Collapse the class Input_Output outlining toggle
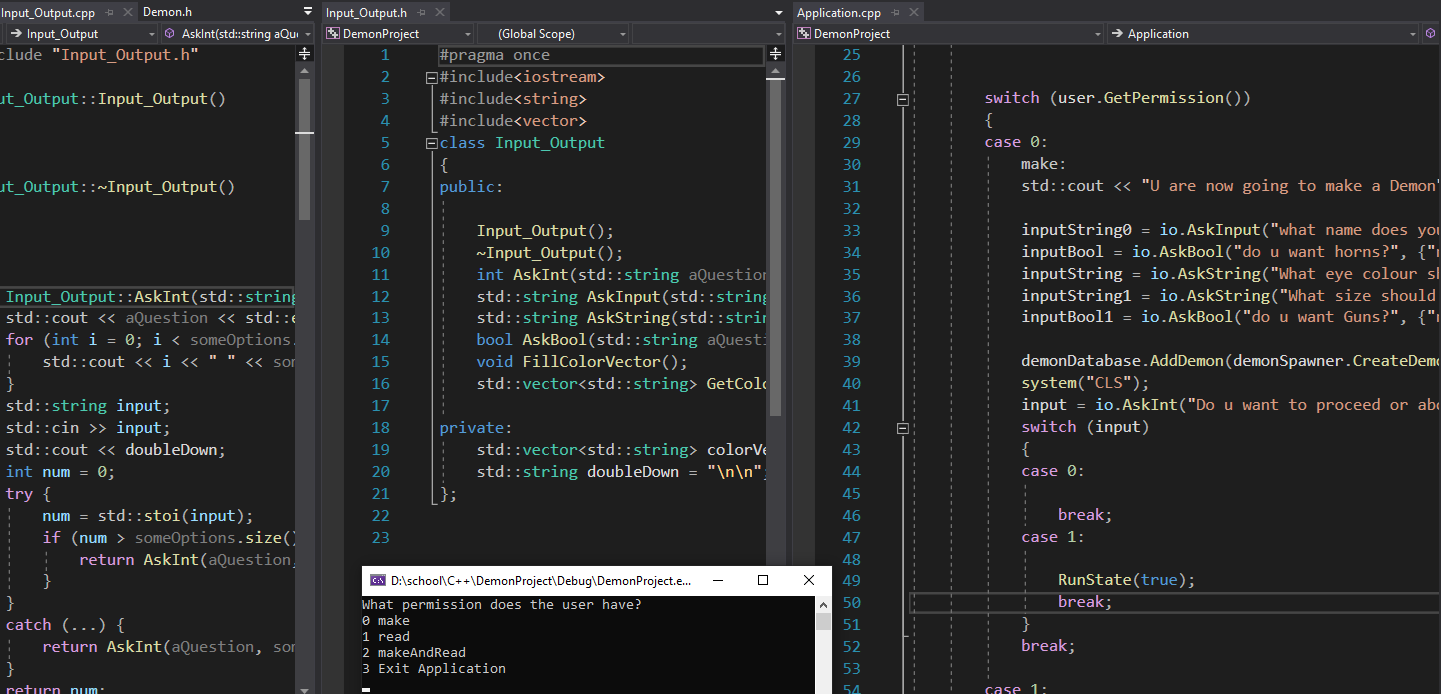Viewport: 1441px width, 694px height. click(431, 143)
